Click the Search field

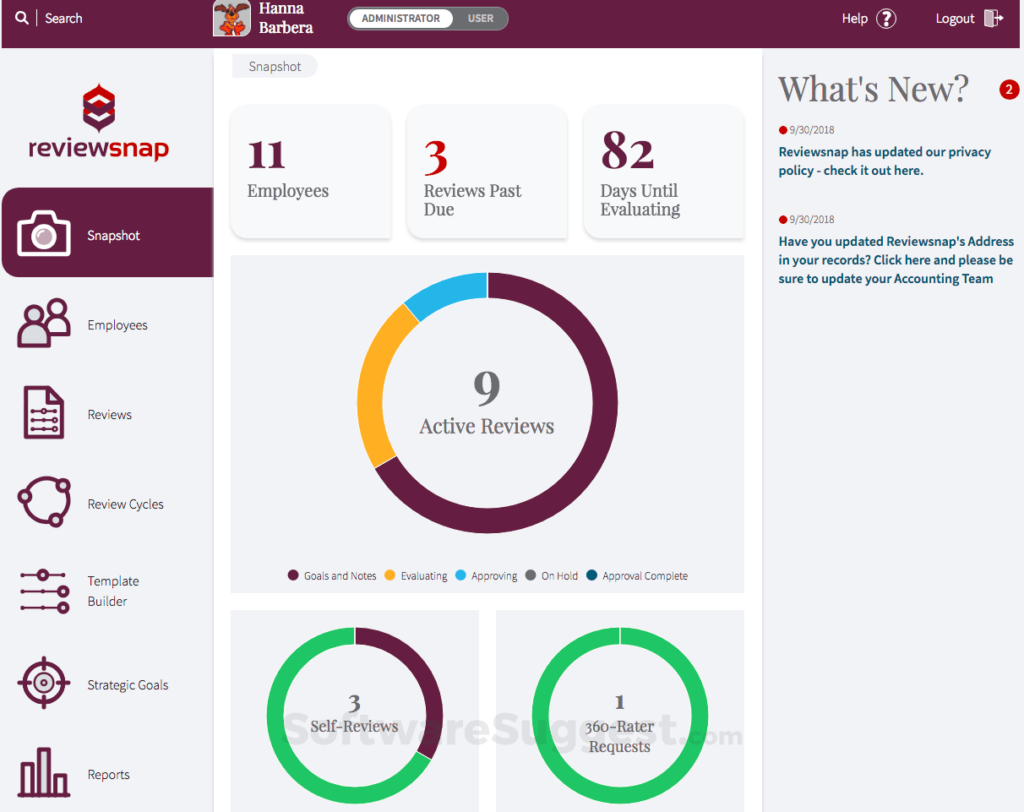click(x=63, y=18)
